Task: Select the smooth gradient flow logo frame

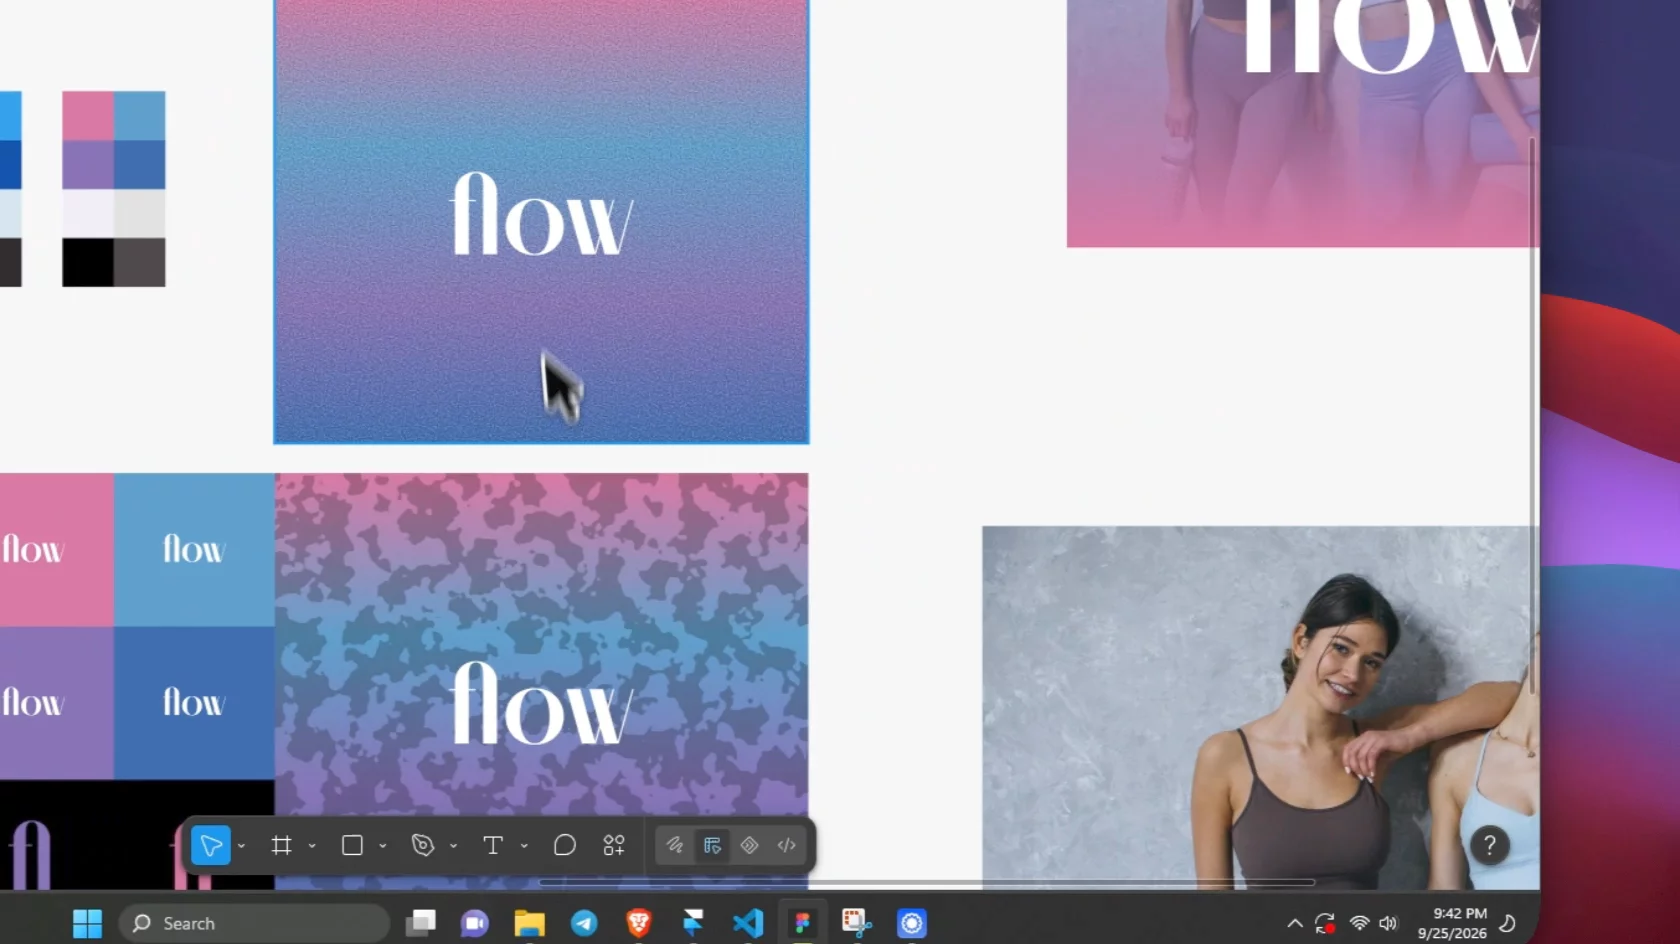Action: point(541,221)
